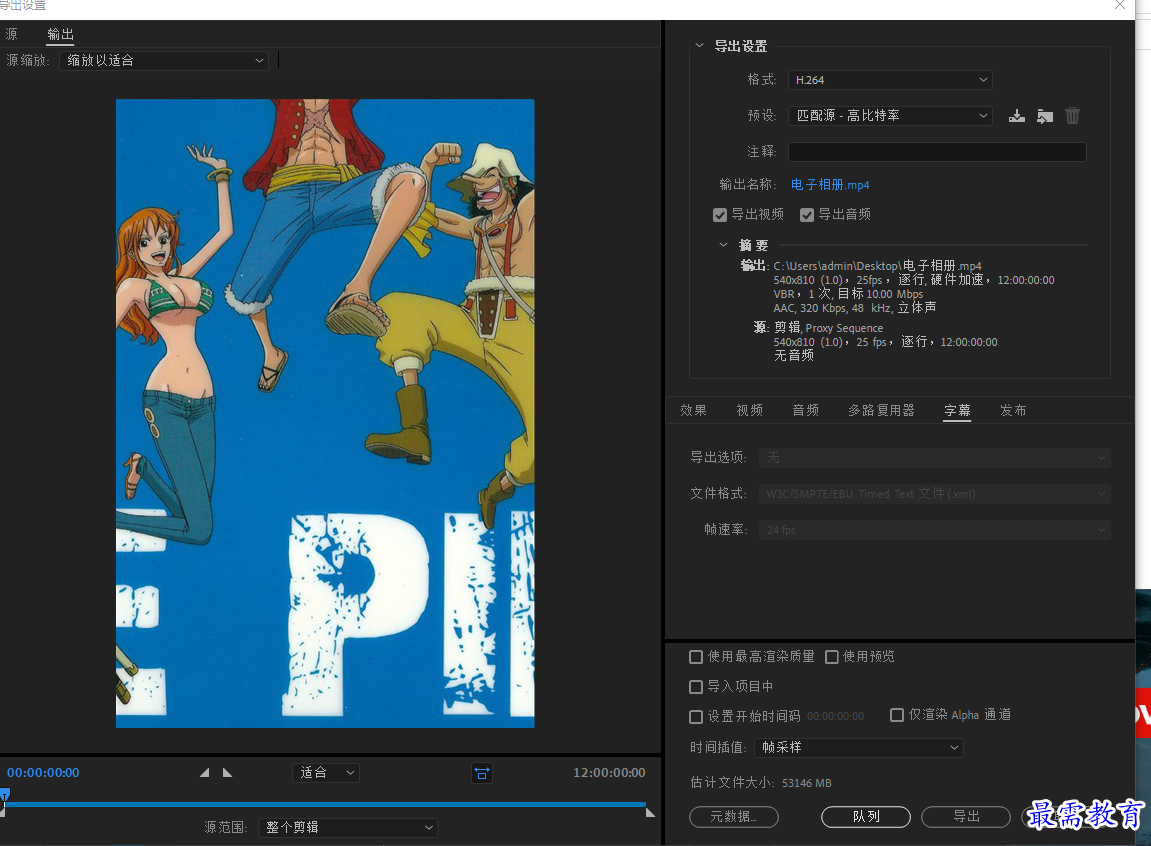Image resolution: width=1151 pixels, height=846 pixels.
Task: Switch to the 效果 tab
Action: 693,410
